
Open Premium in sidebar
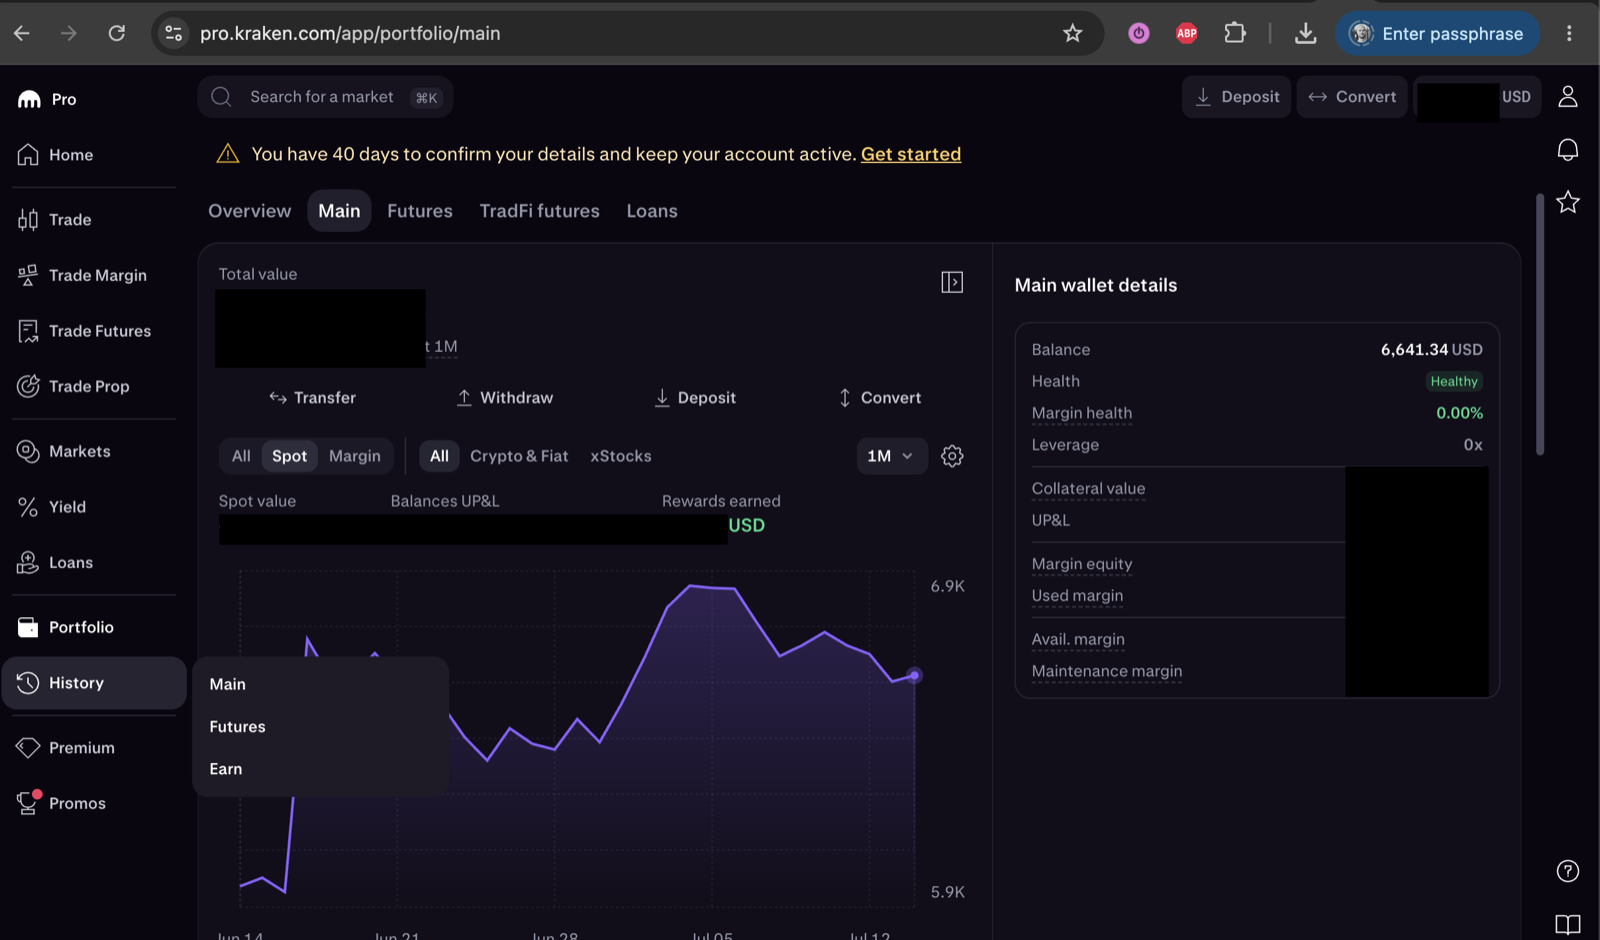point(66,748)
